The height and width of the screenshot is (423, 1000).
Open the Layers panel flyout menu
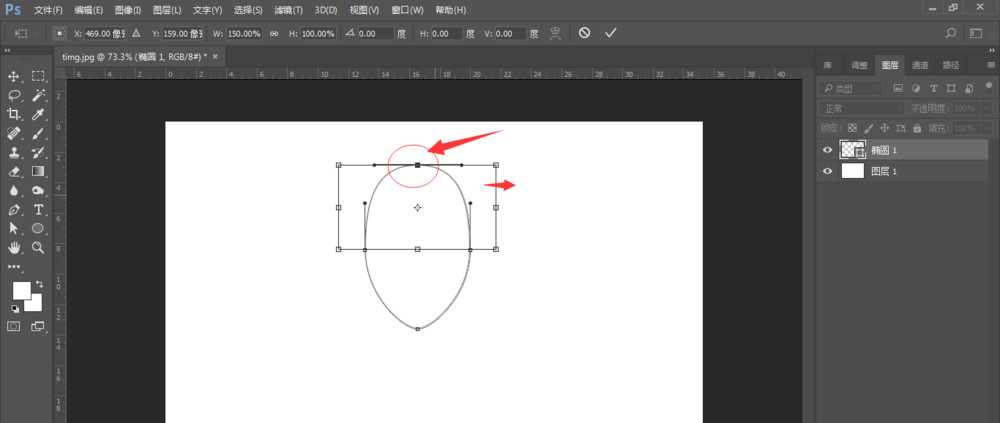click(988, 65)
